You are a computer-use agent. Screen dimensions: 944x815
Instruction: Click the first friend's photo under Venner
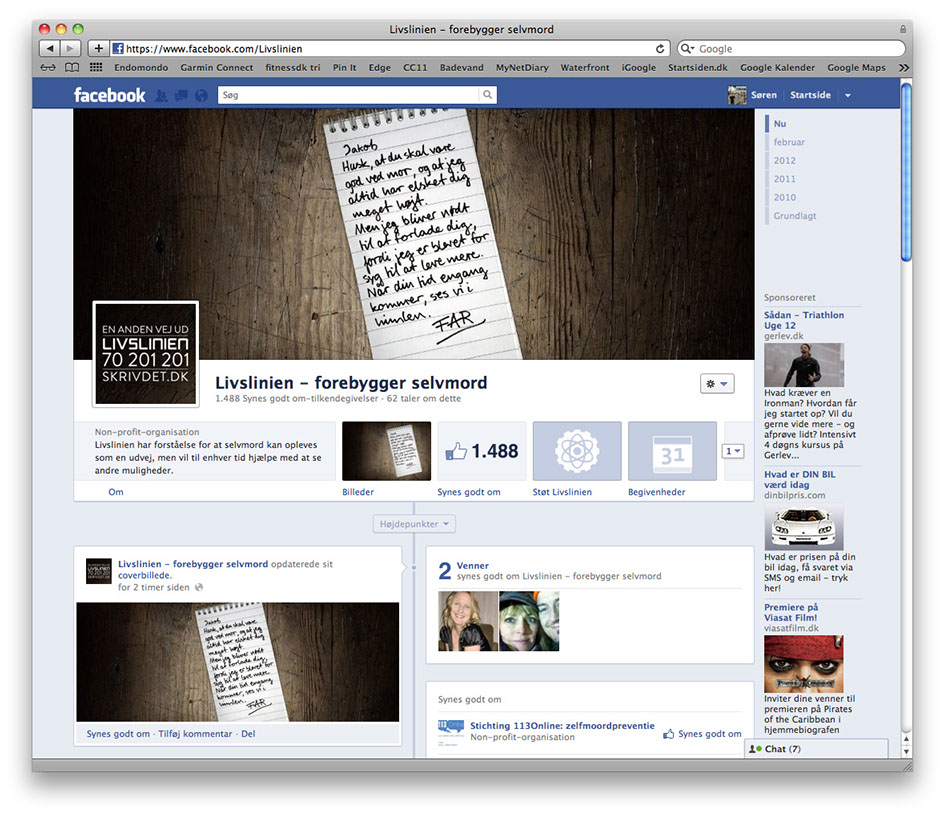coord(468,621)
